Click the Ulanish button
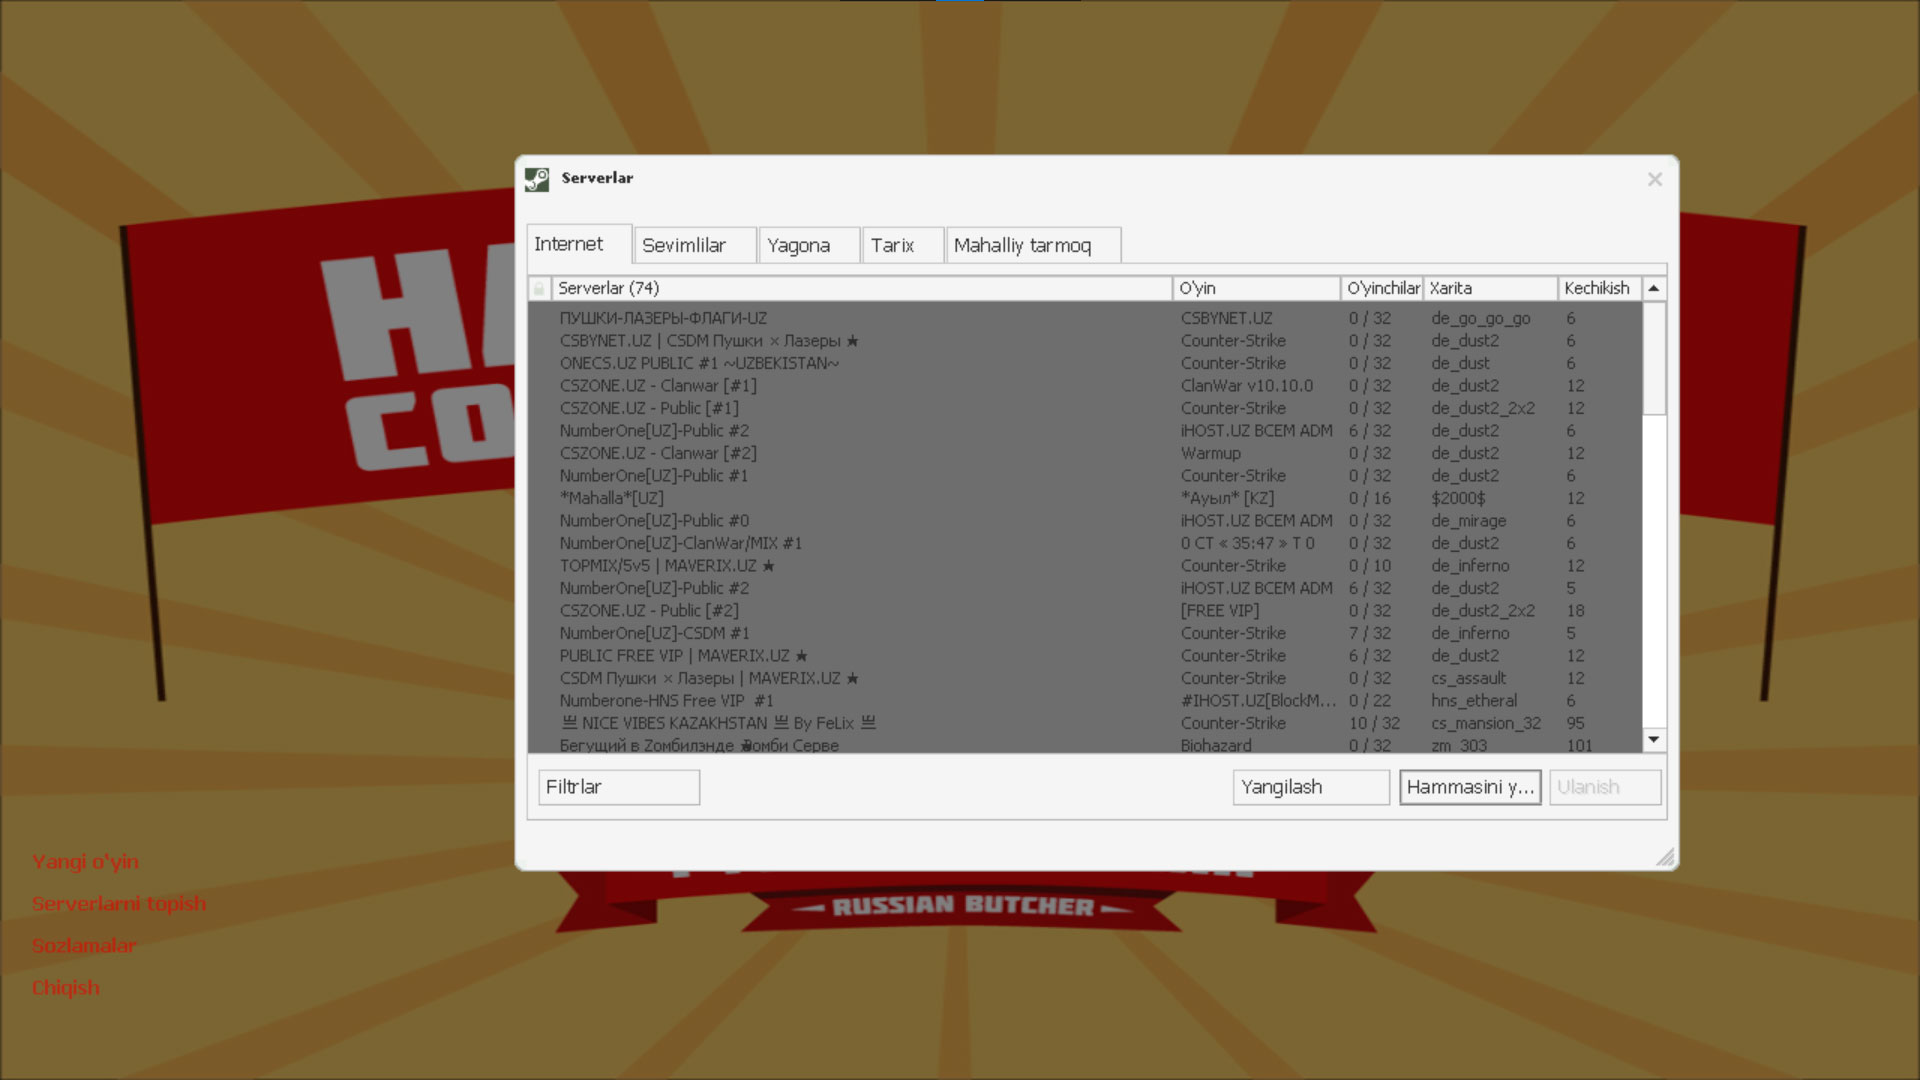 pos(1605,787)
